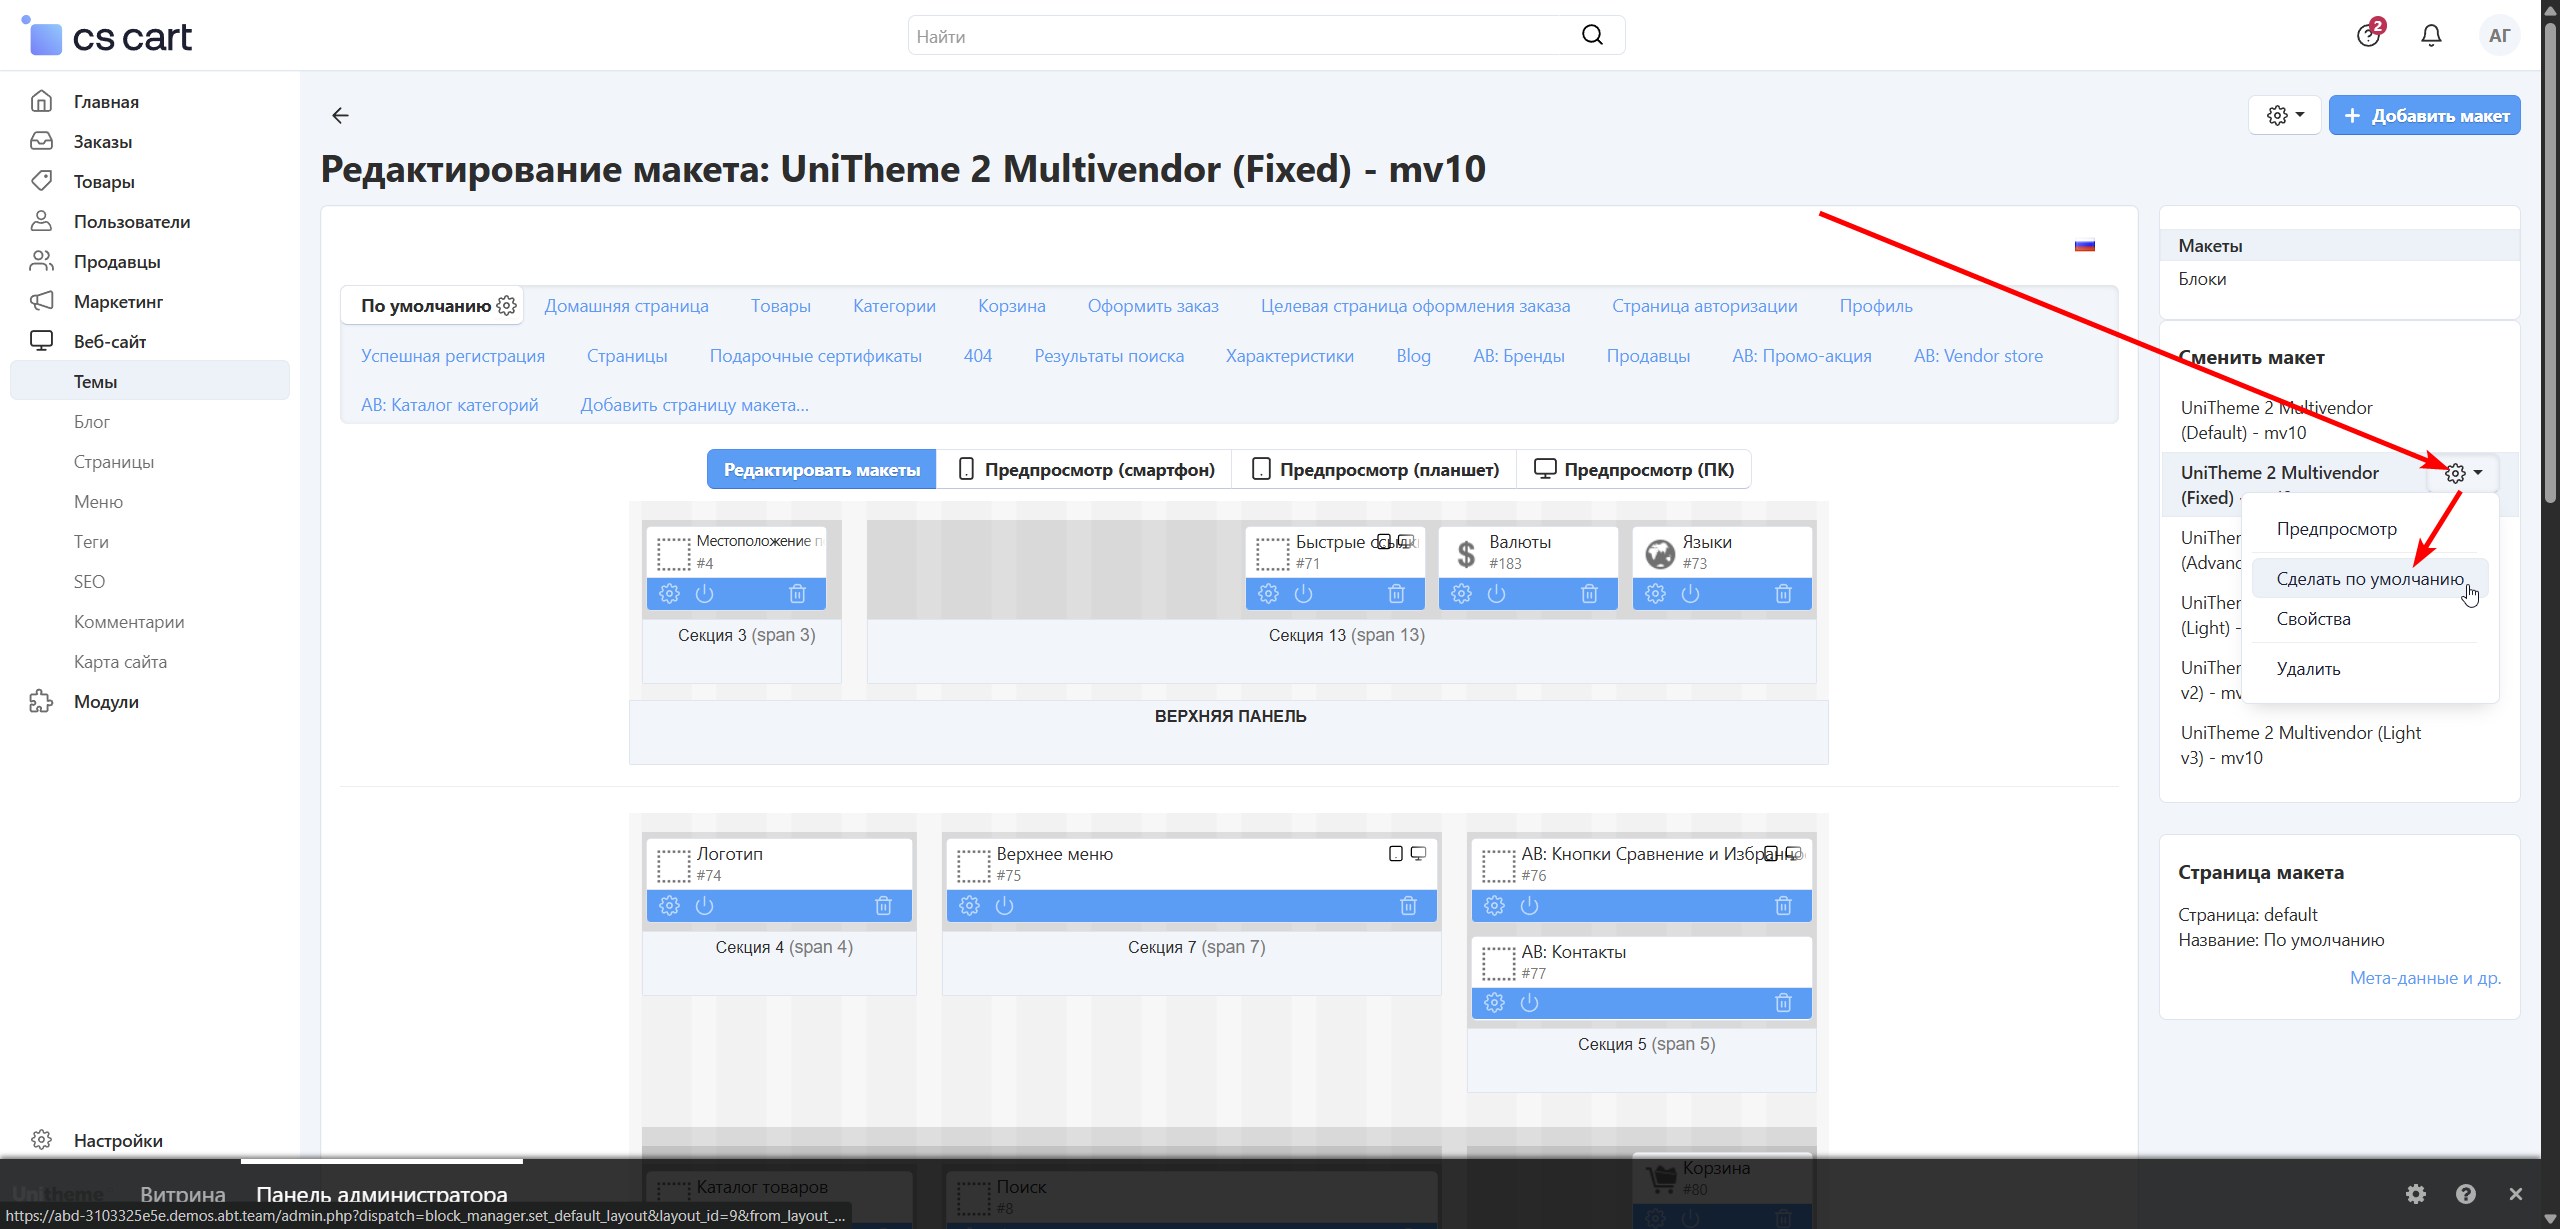Open Темы in the sidebar
This screenshot has height=1229, width=2560.
(x=150, y=382)
